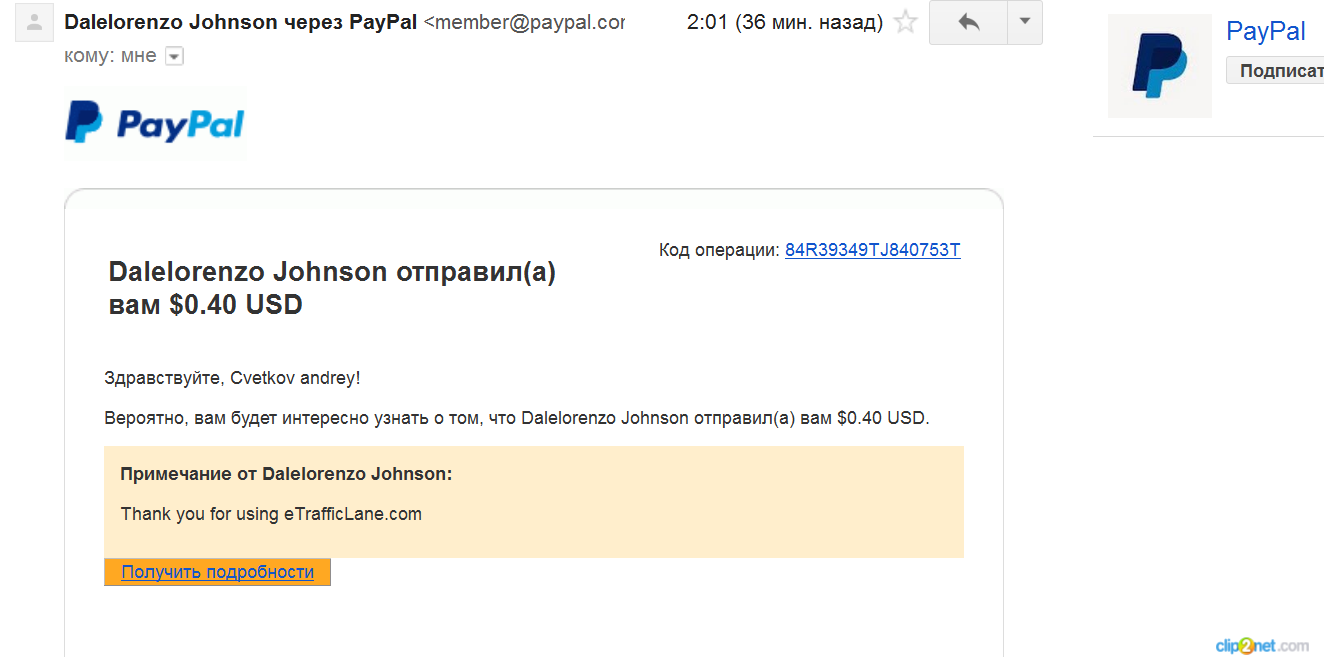Star this PayPal email
Image resolution: width=1324 pixels, height=657 pixels.
(905, 22)
